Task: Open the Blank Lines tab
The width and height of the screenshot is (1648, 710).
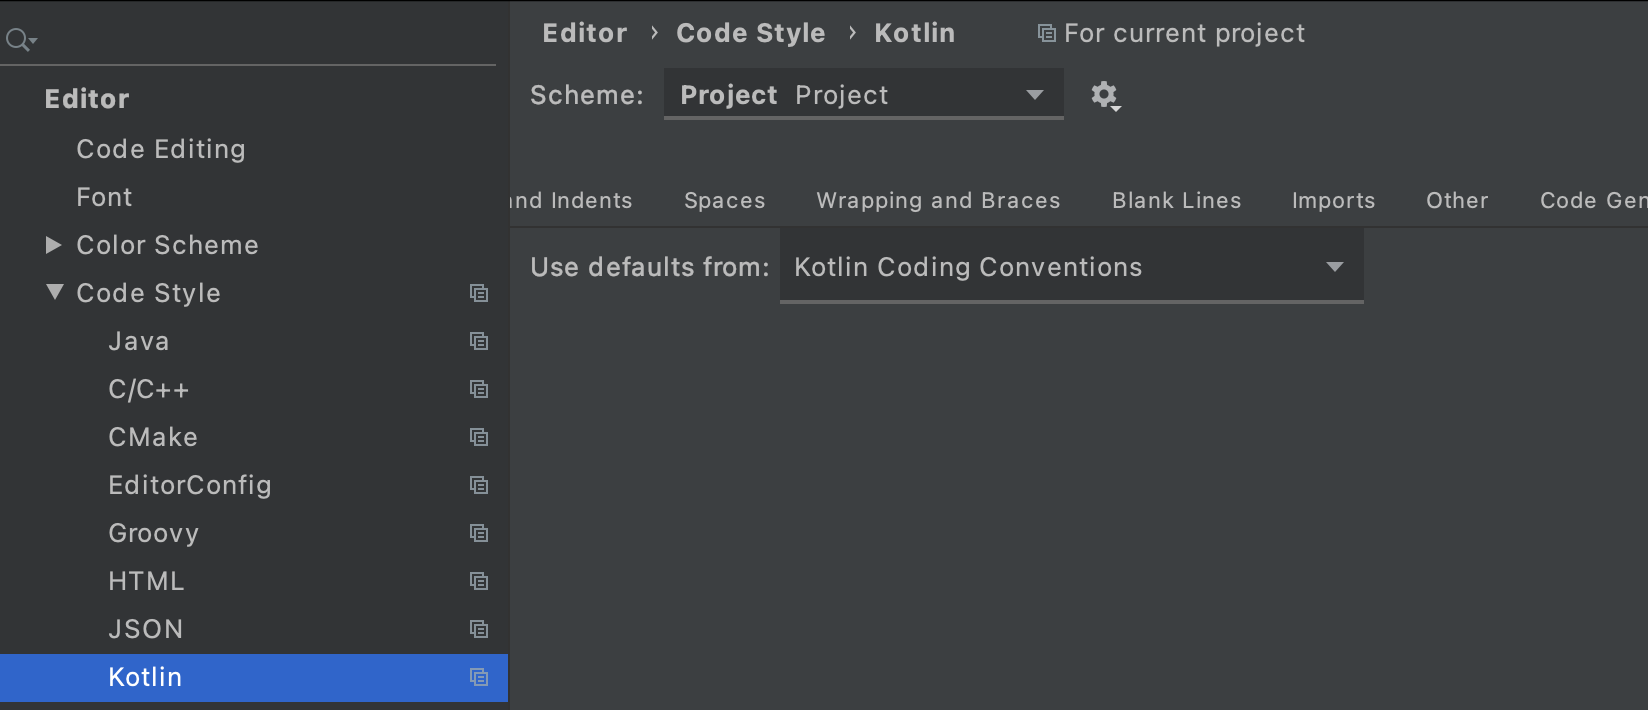Action: (1176, 201)
